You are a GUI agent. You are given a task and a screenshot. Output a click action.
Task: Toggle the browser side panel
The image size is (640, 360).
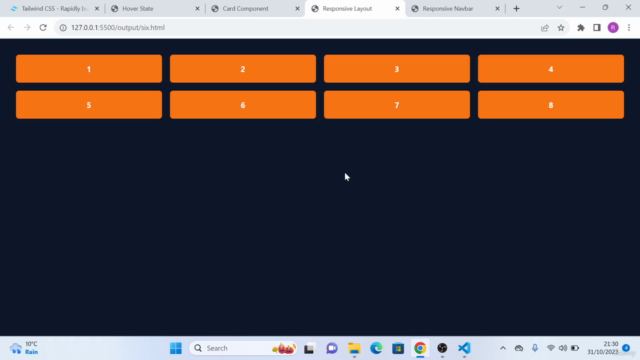coord(597,28)
